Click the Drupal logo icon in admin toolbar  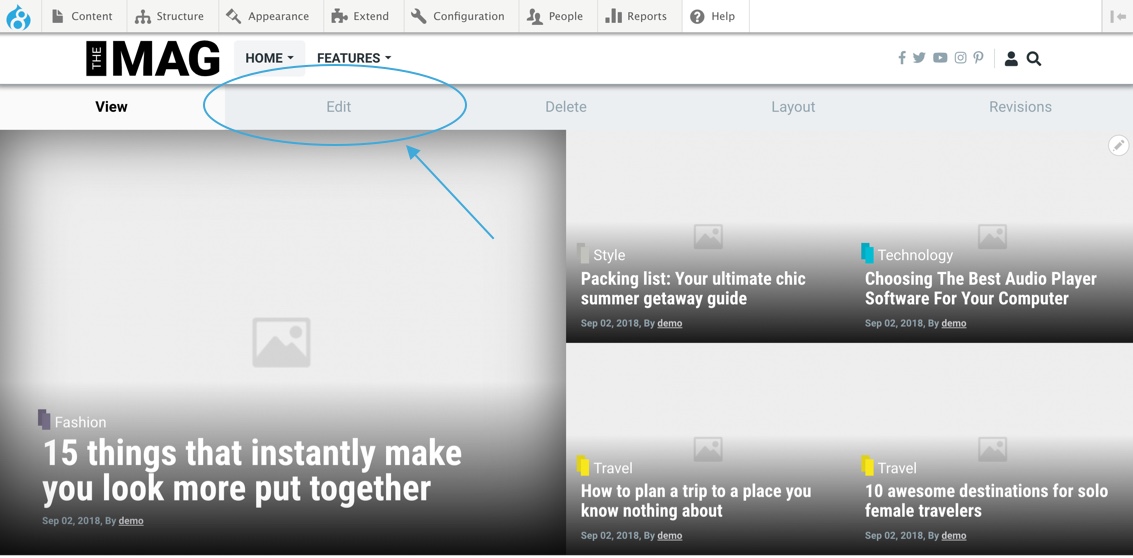18,17
